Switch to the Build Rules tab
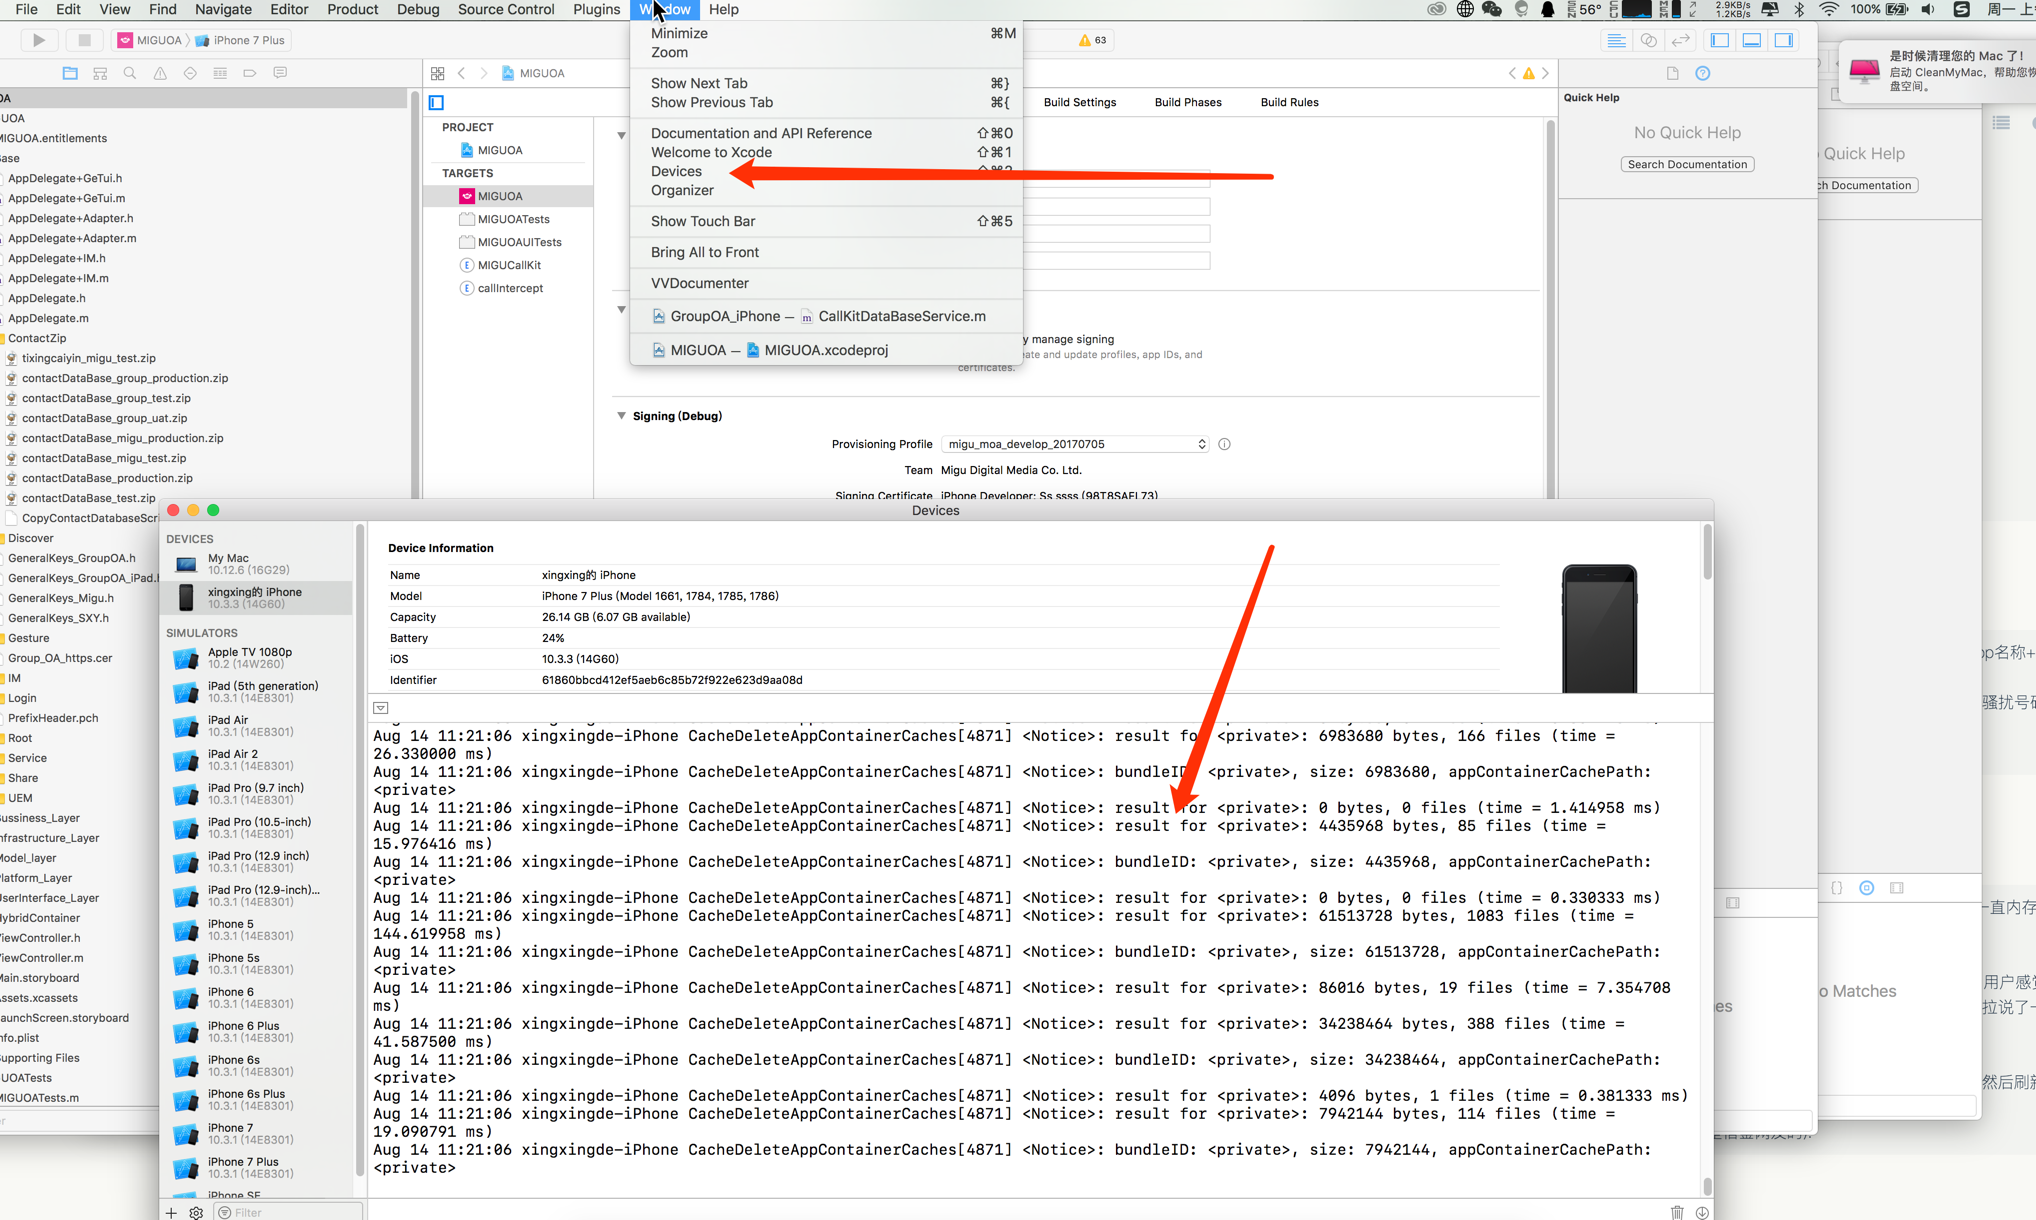 (1289, 102)
